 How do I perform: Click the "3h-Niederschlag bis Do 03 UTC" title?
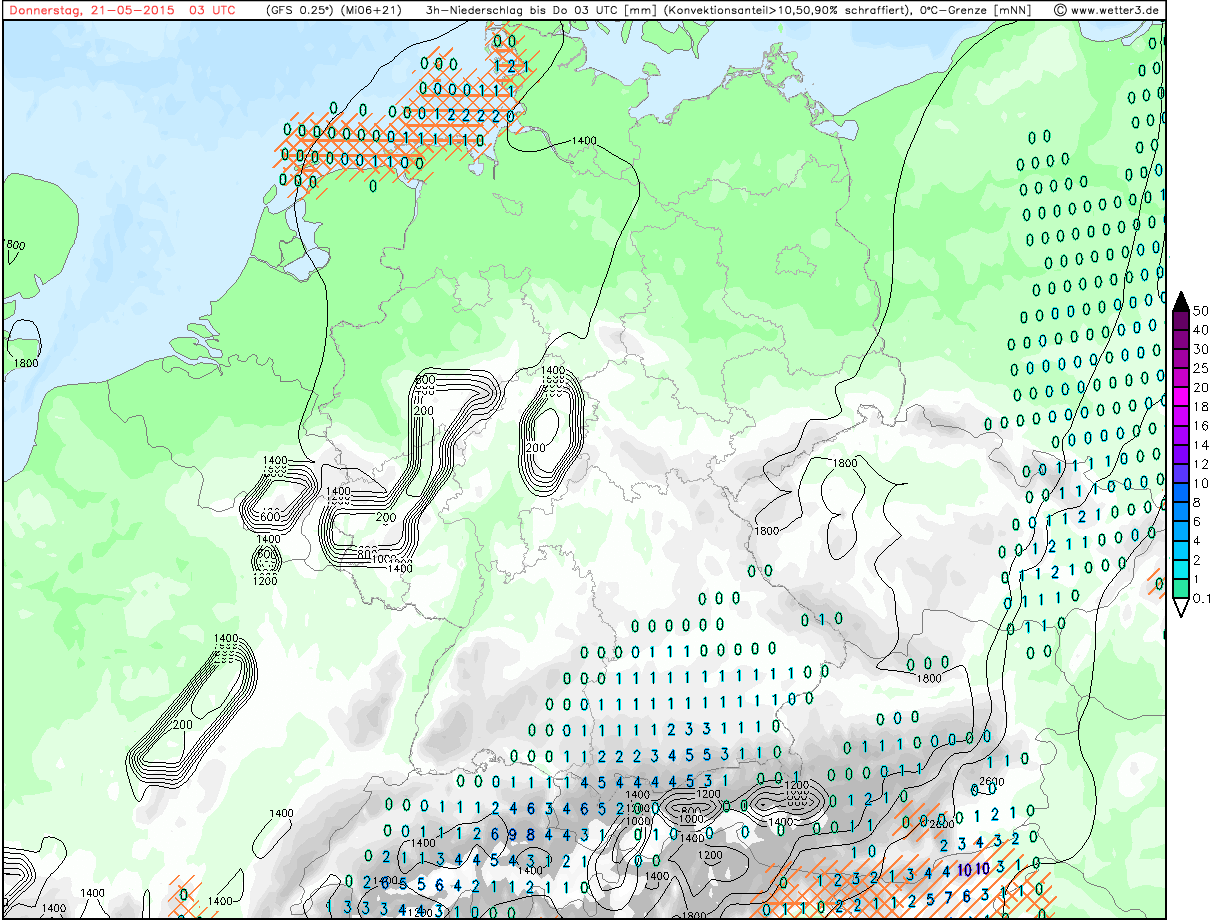523,11
